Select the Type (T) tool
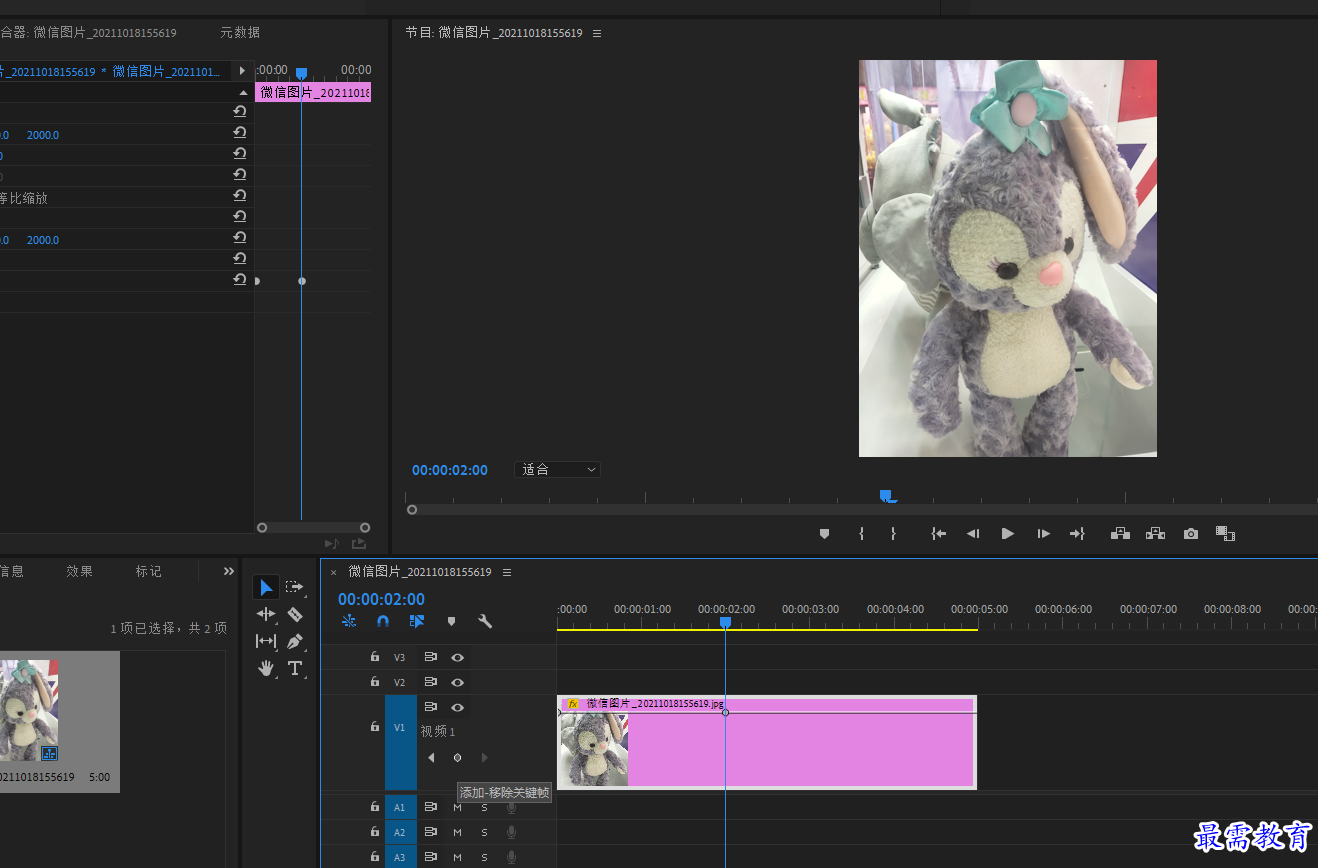The height and width of the screenshot is (868, 1318). pyautogui.click(x=295, y=668)
